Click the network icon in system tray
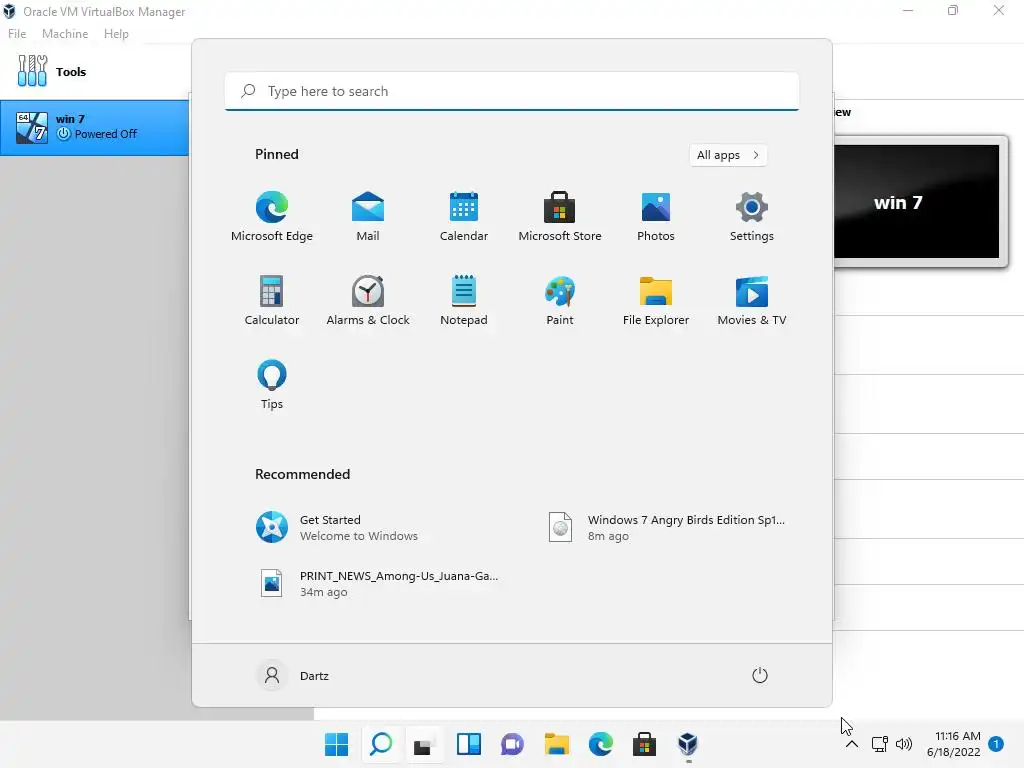The image size is (1024, 768). (880, 744)
